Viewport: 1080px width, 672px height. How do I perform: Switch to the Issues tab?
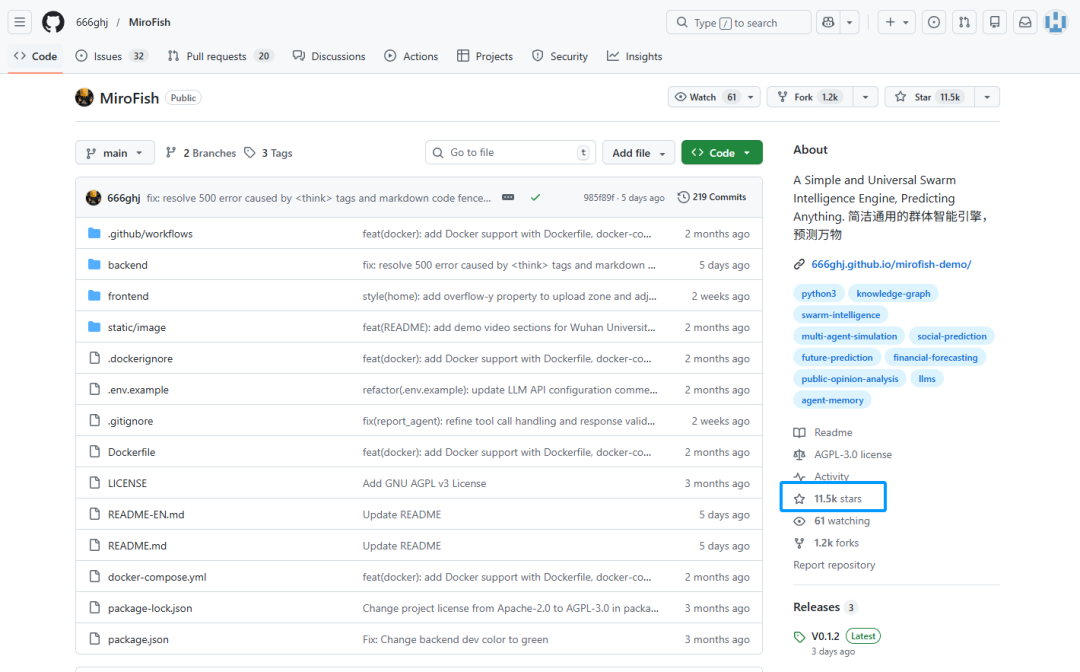coord(107,57)
